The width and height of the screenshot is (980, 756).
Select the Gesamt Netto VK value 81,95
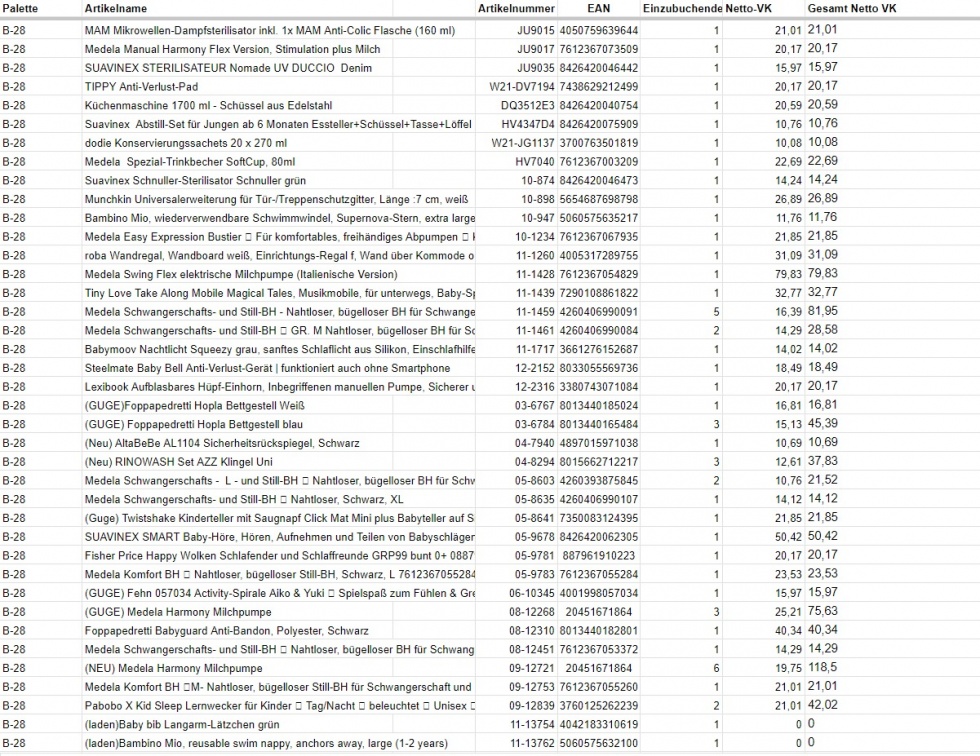(x=822, y=311)
